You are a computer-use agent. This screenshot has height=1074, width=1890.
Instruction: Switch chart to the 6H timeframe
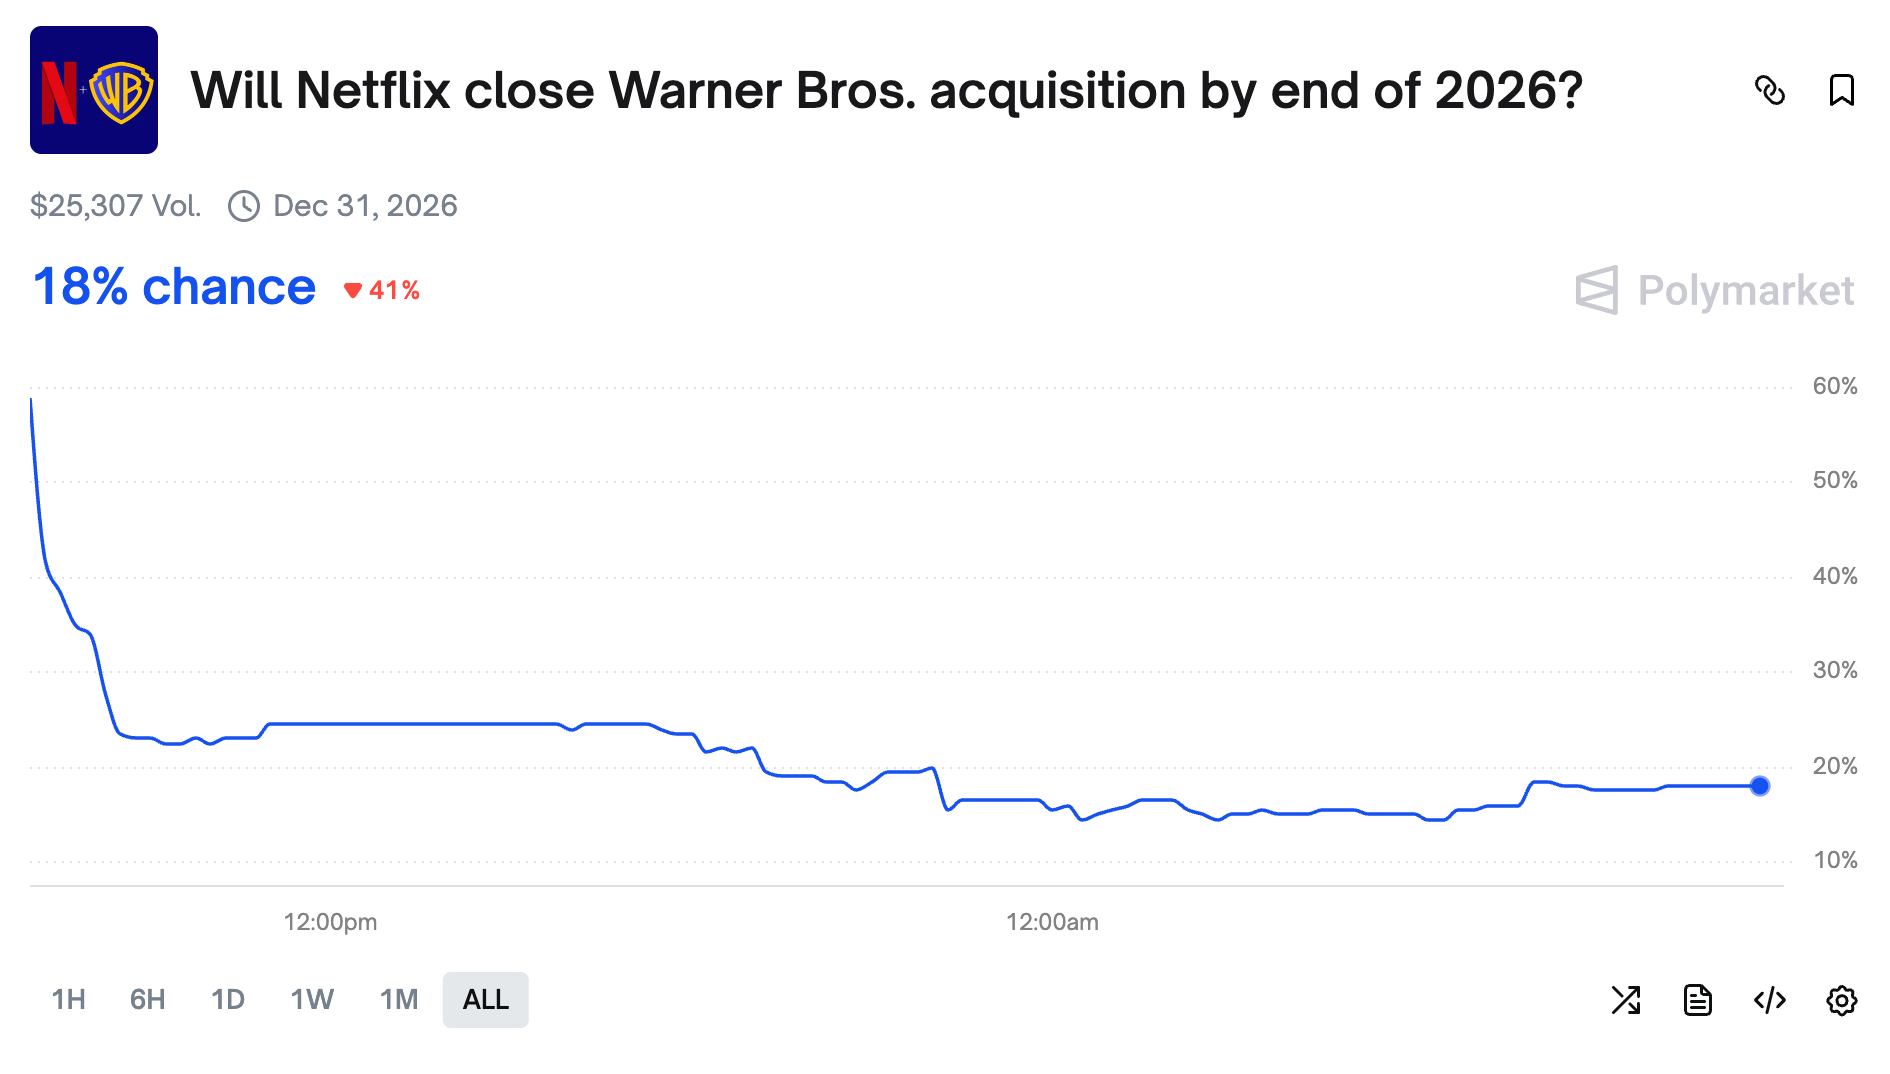tap(147, 999)
